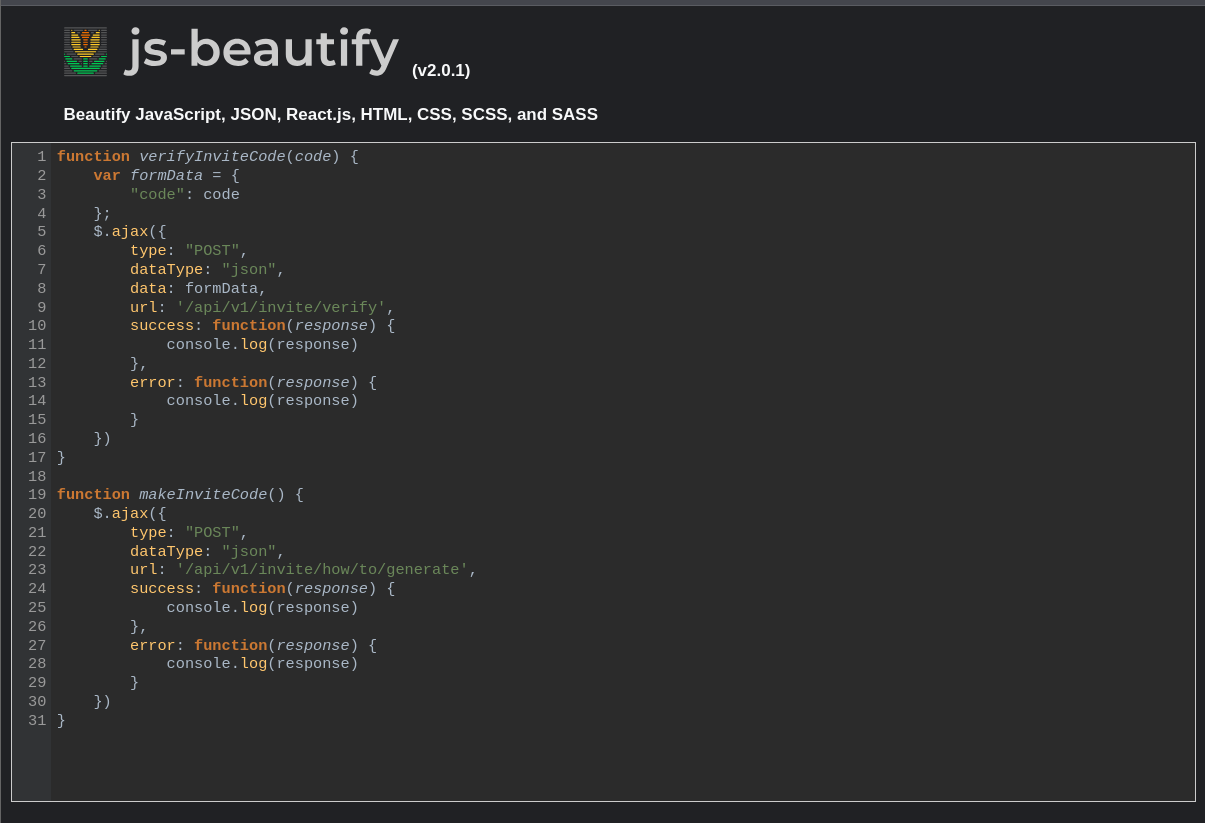Click 'error' property on line 13
1205x823 pixels.
(x=153, y=383)
